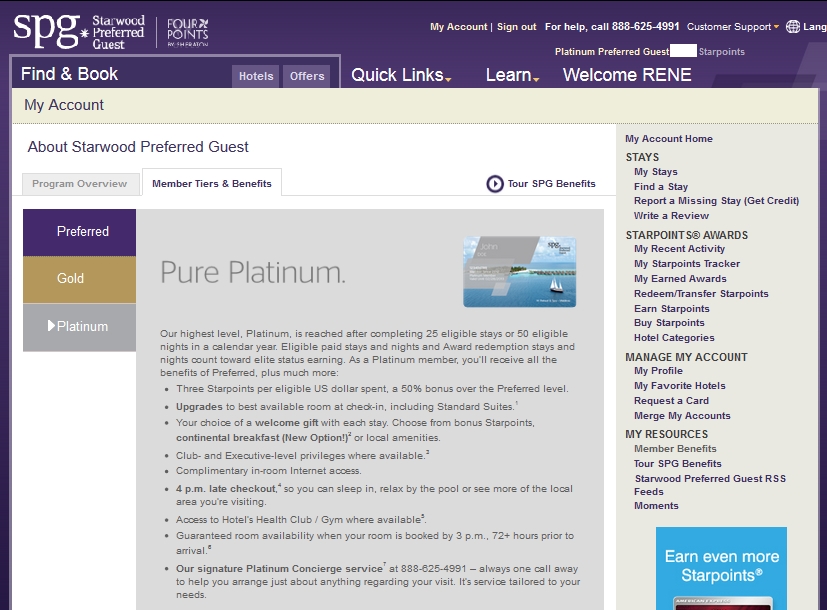Open Redeem/Transfer Starpoints

(x=700, y=293)
